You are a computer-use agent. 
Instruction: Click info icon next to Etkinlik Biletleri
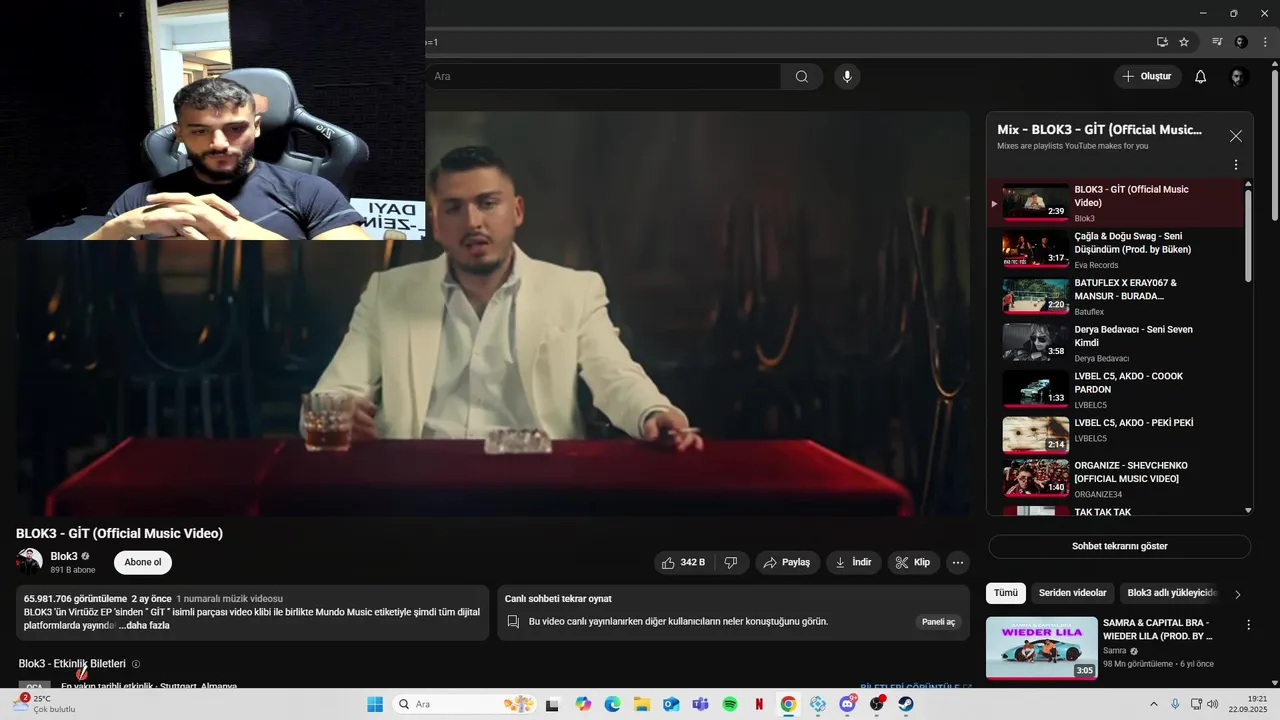[x=136, y=664]
